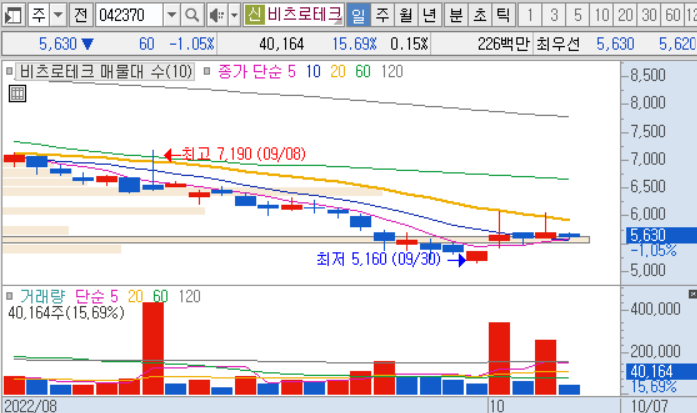Click the 226백만 trading value
Viewport: 697px width, 413px height.
coord(504,44)
